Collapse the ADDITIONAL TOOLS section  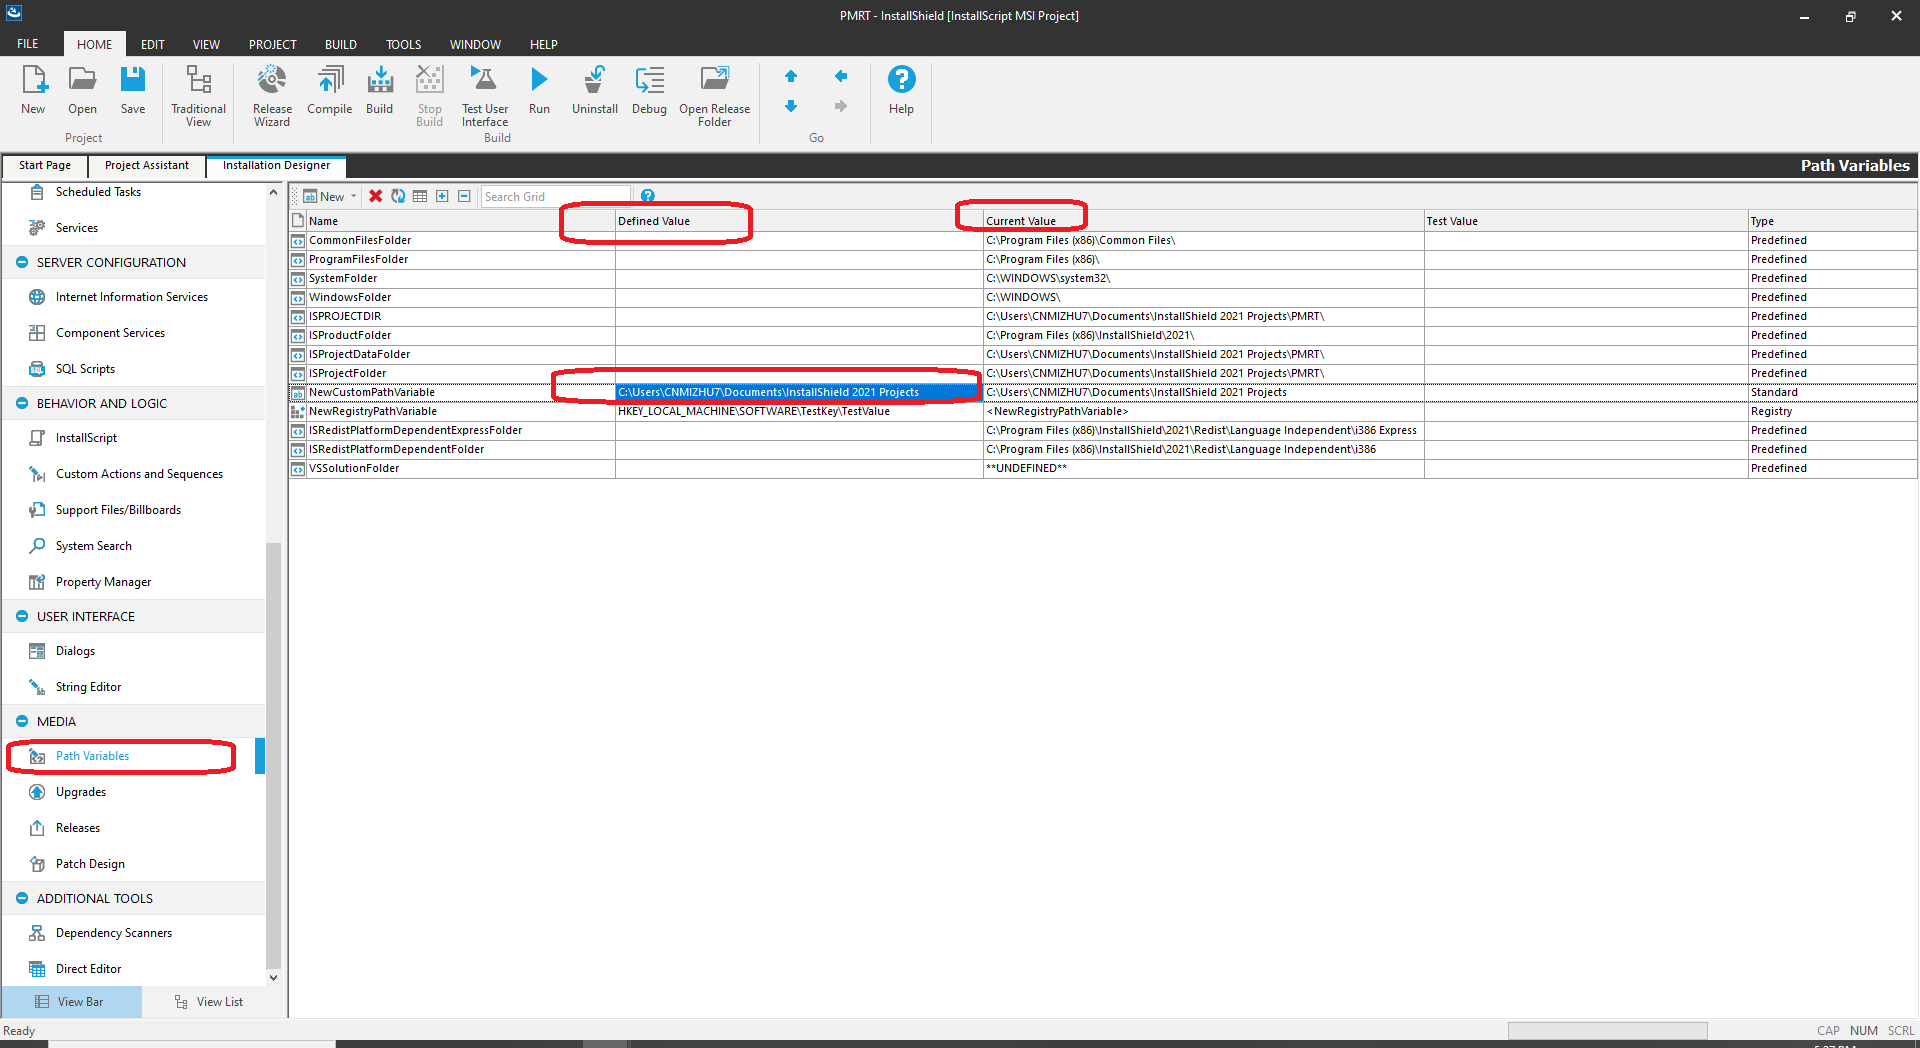coord(22,898)
